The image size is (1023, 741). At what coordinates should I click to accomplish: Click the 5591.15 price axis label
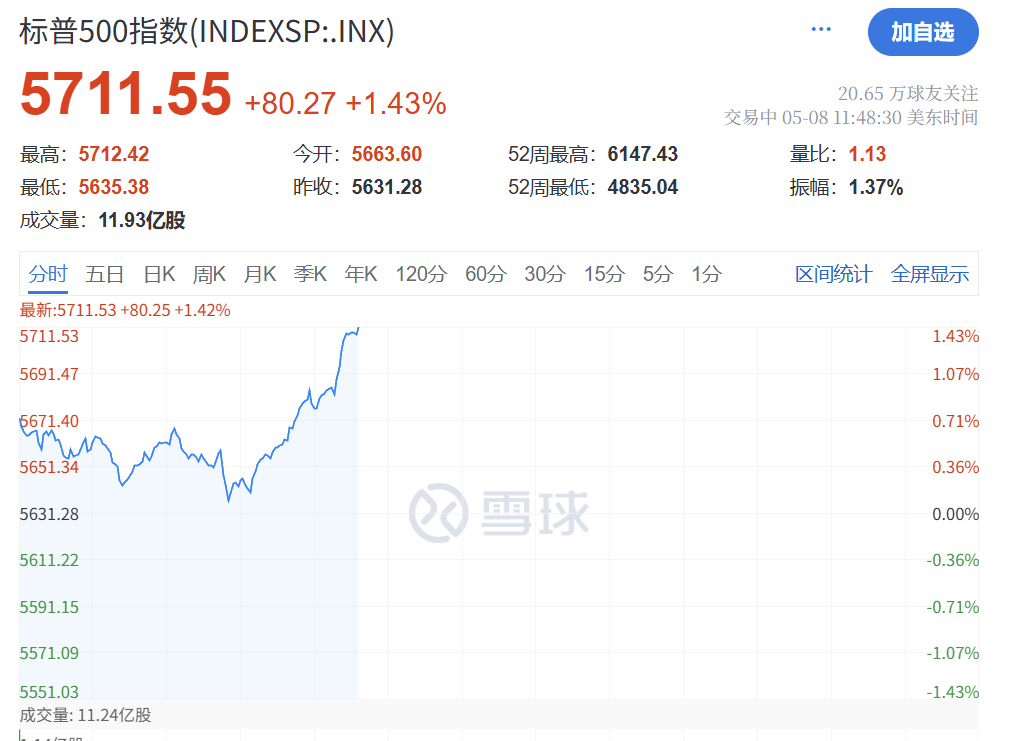pos(49,607)
